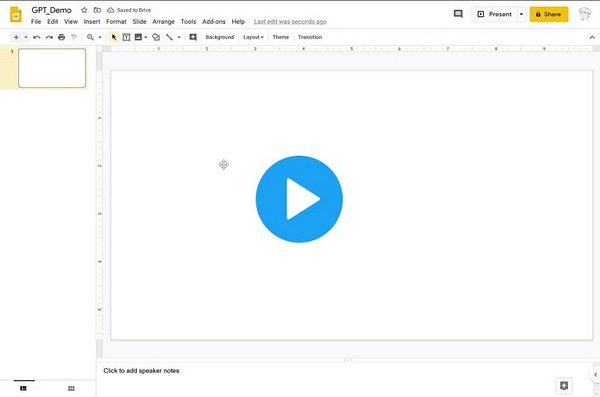Print the presentation
The width and height of the screenshot is (600, 397).
(x=61, y=37)
